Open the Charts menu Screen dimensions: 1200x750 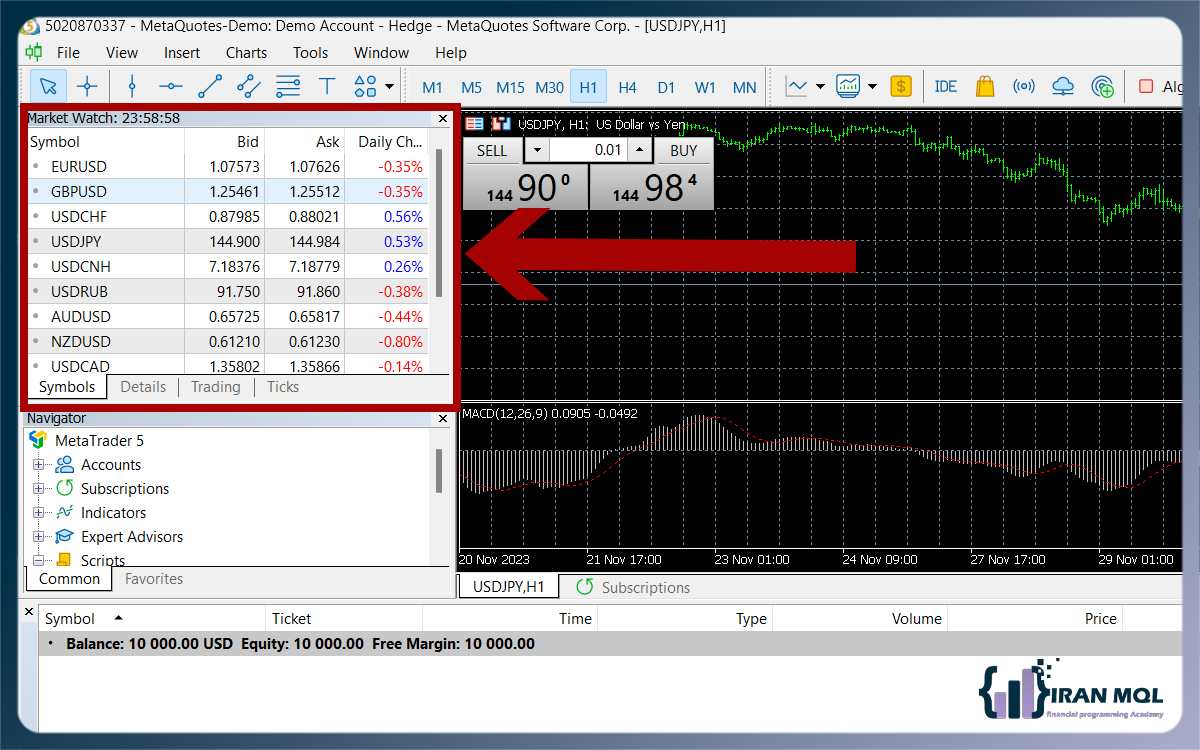click(246, 52)
